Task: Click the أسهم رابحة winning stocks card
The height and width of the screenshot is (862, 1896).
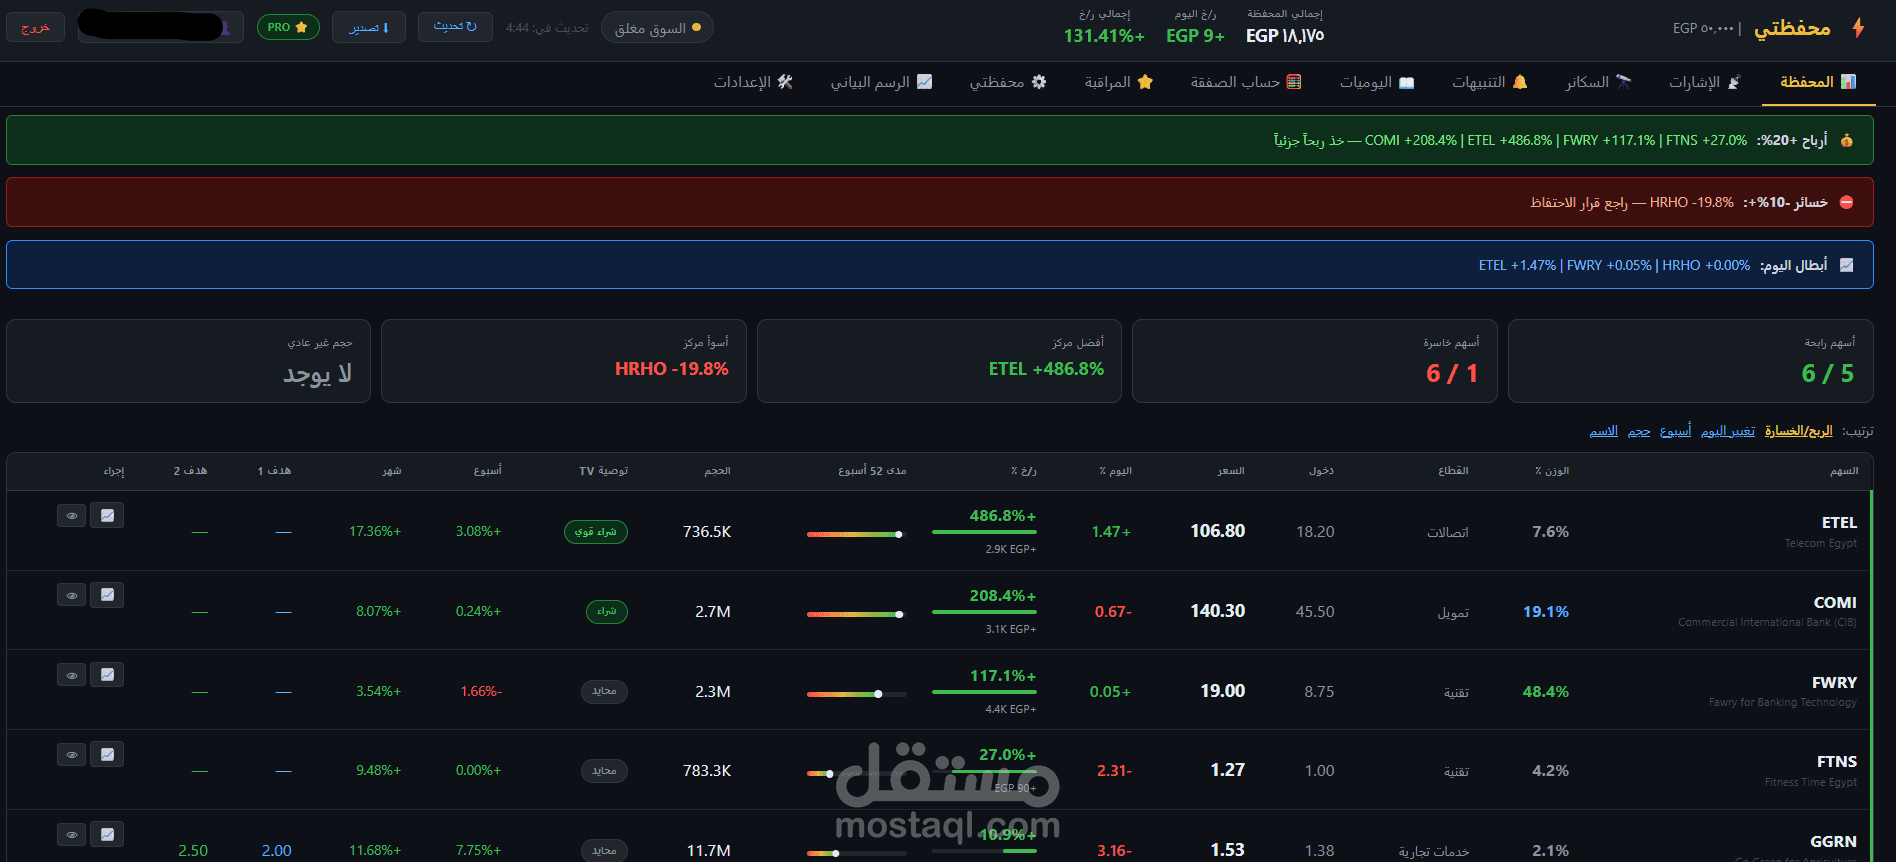Action: [x=1690, y=361]
